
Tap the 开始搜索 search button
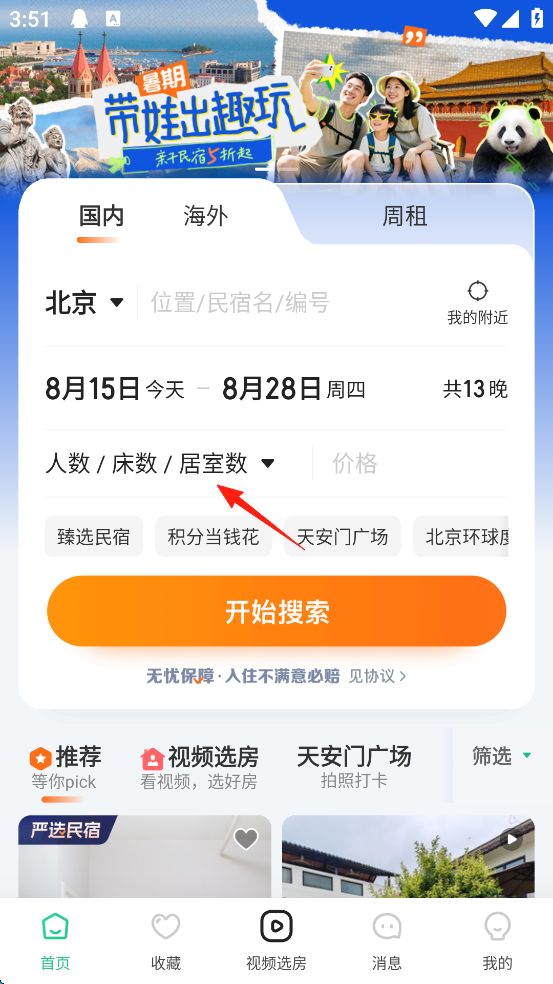pyautogui.click(x=276, y=611)
